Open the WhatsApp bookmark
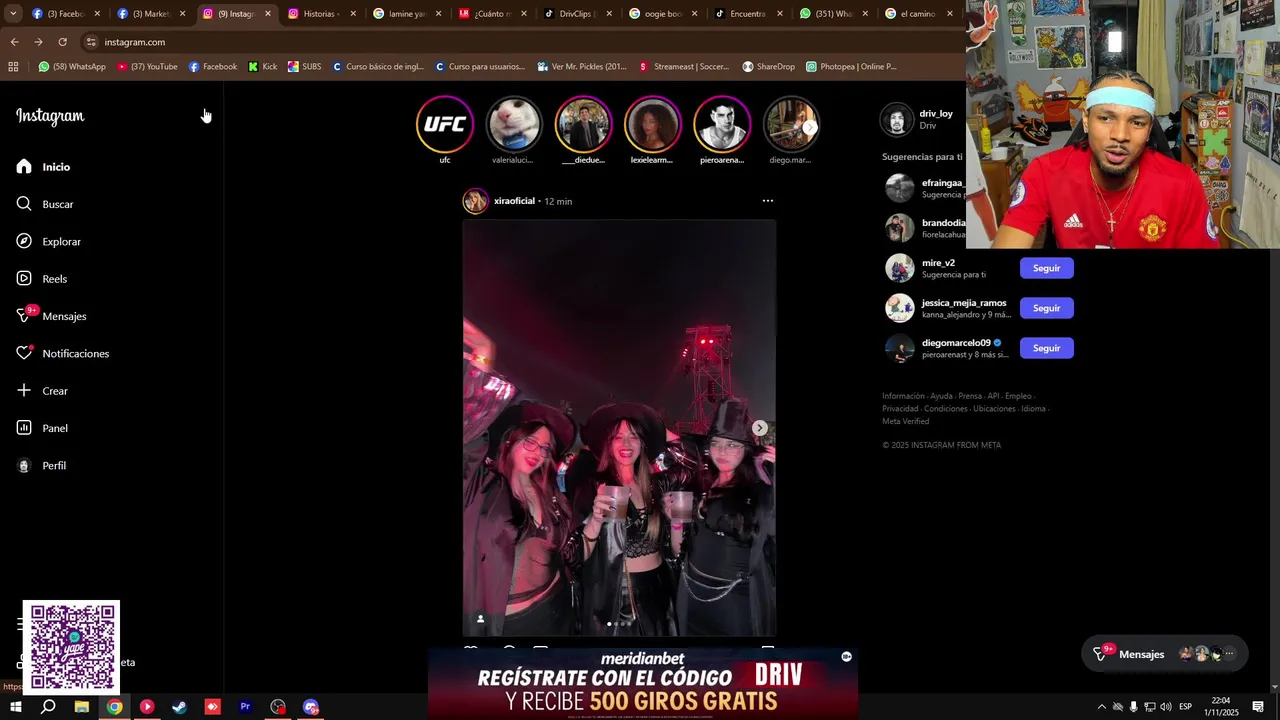Screen dimensions: 1280x720 72,67
